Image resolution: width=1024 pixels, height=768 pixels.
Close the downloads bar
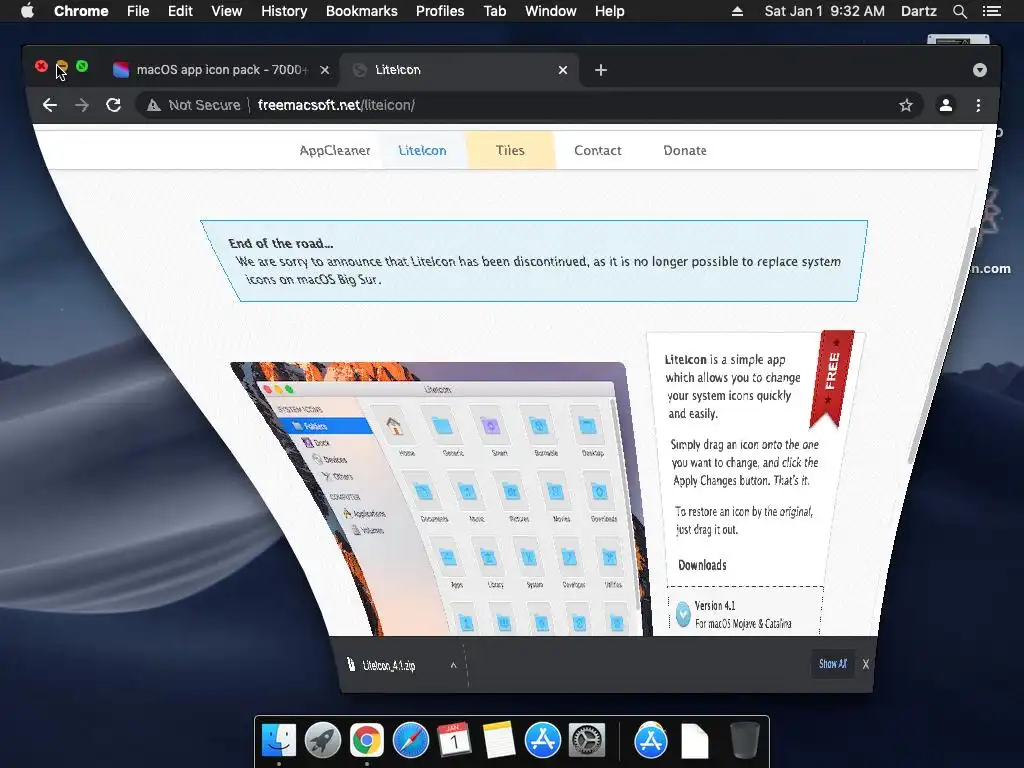pos(865,664)
